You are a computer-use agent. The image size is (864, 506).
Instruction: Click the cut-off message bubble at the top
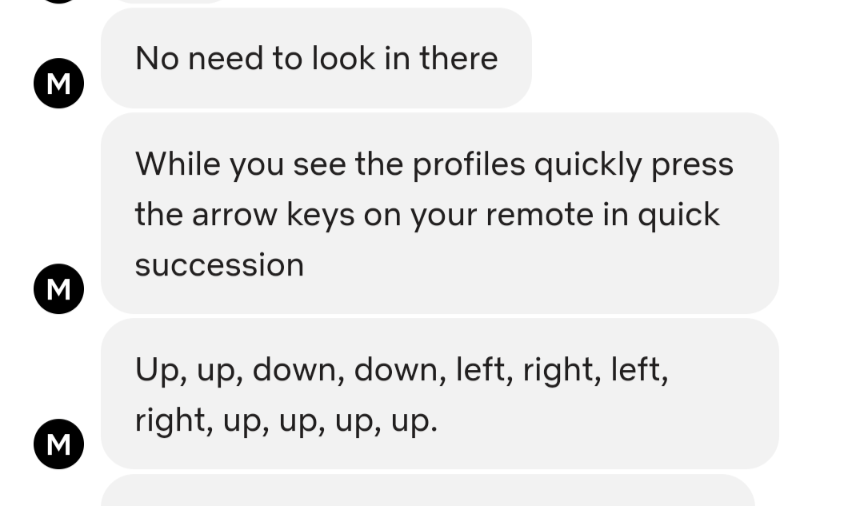(171, 1)
